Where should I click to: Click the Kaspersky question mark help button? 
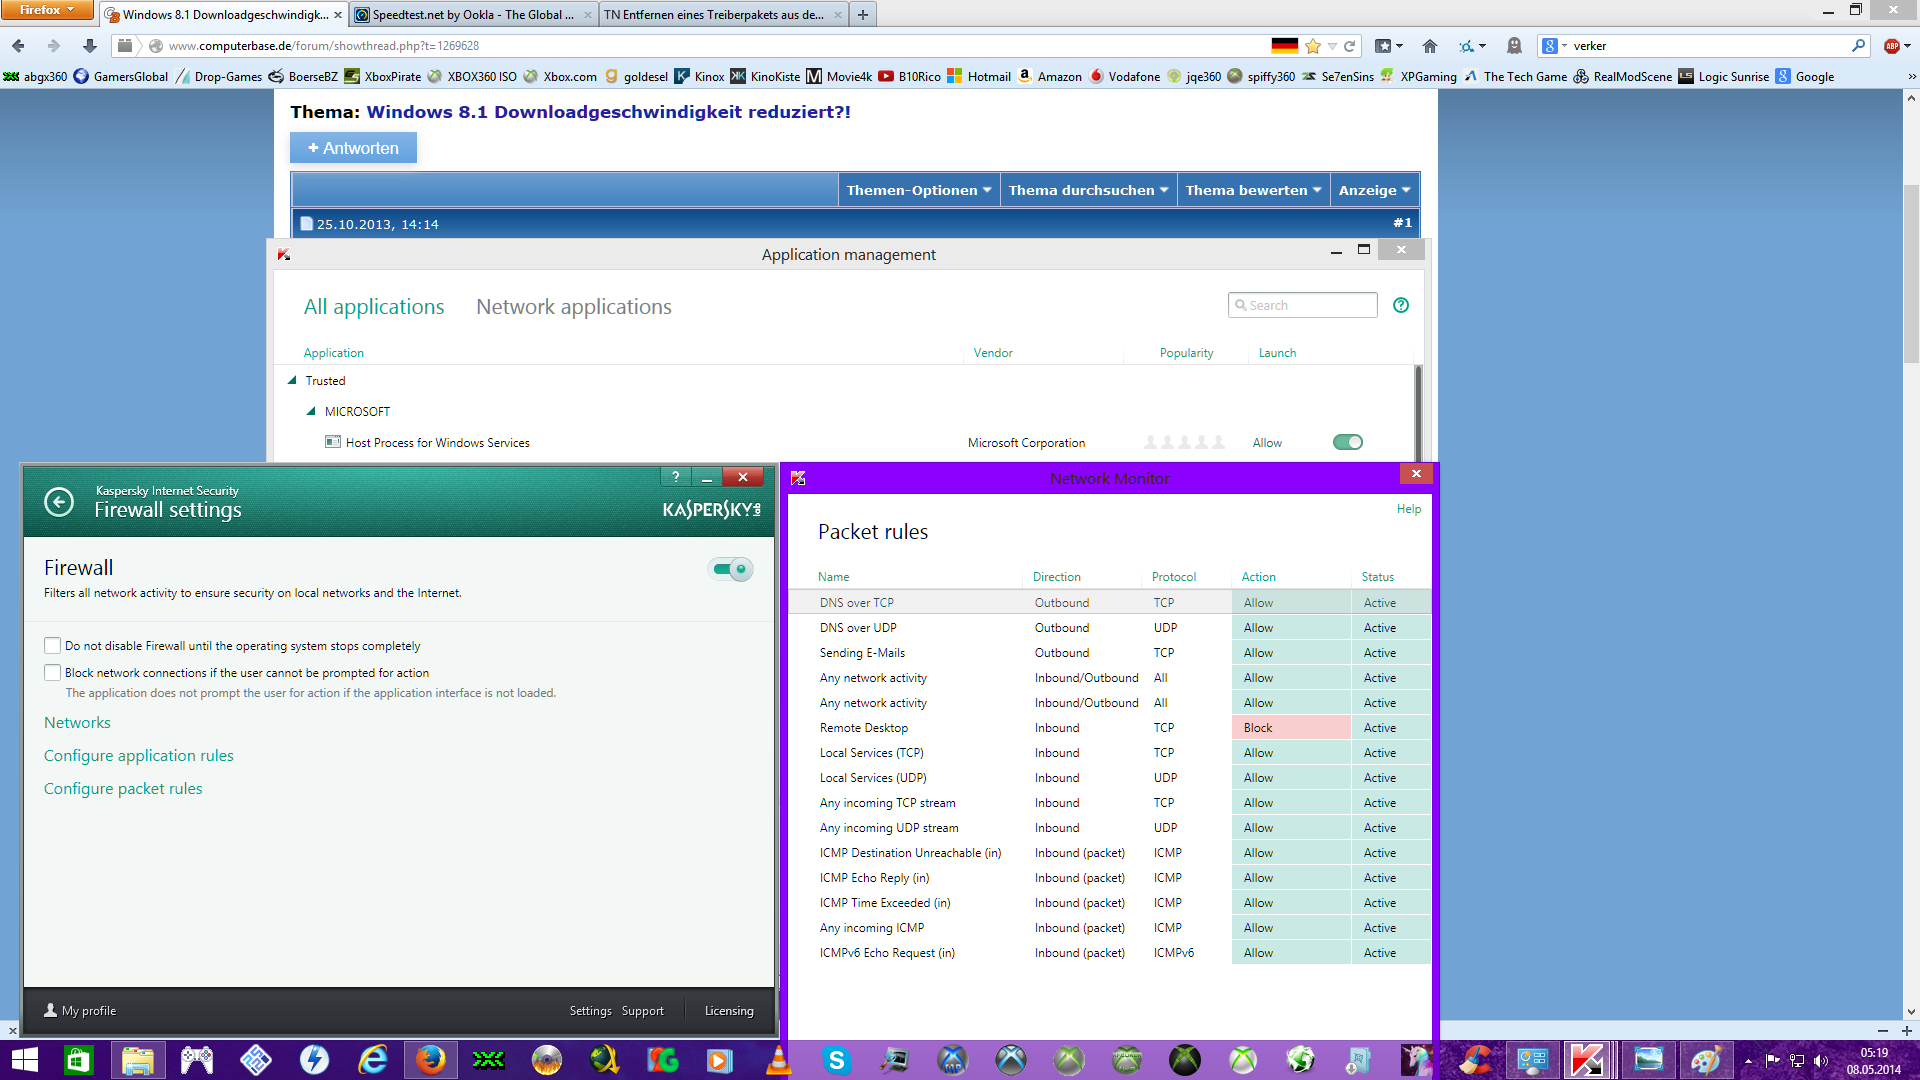pyautogui.click(x=676, y=477)
